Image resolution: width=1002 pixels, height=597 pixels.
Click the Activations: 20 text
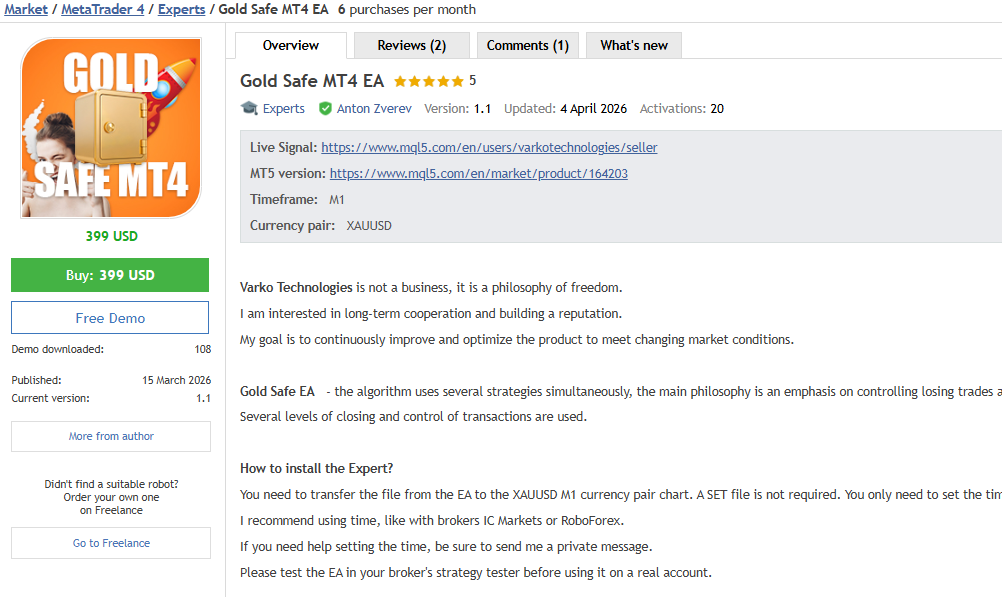click(x=682, y=109)
